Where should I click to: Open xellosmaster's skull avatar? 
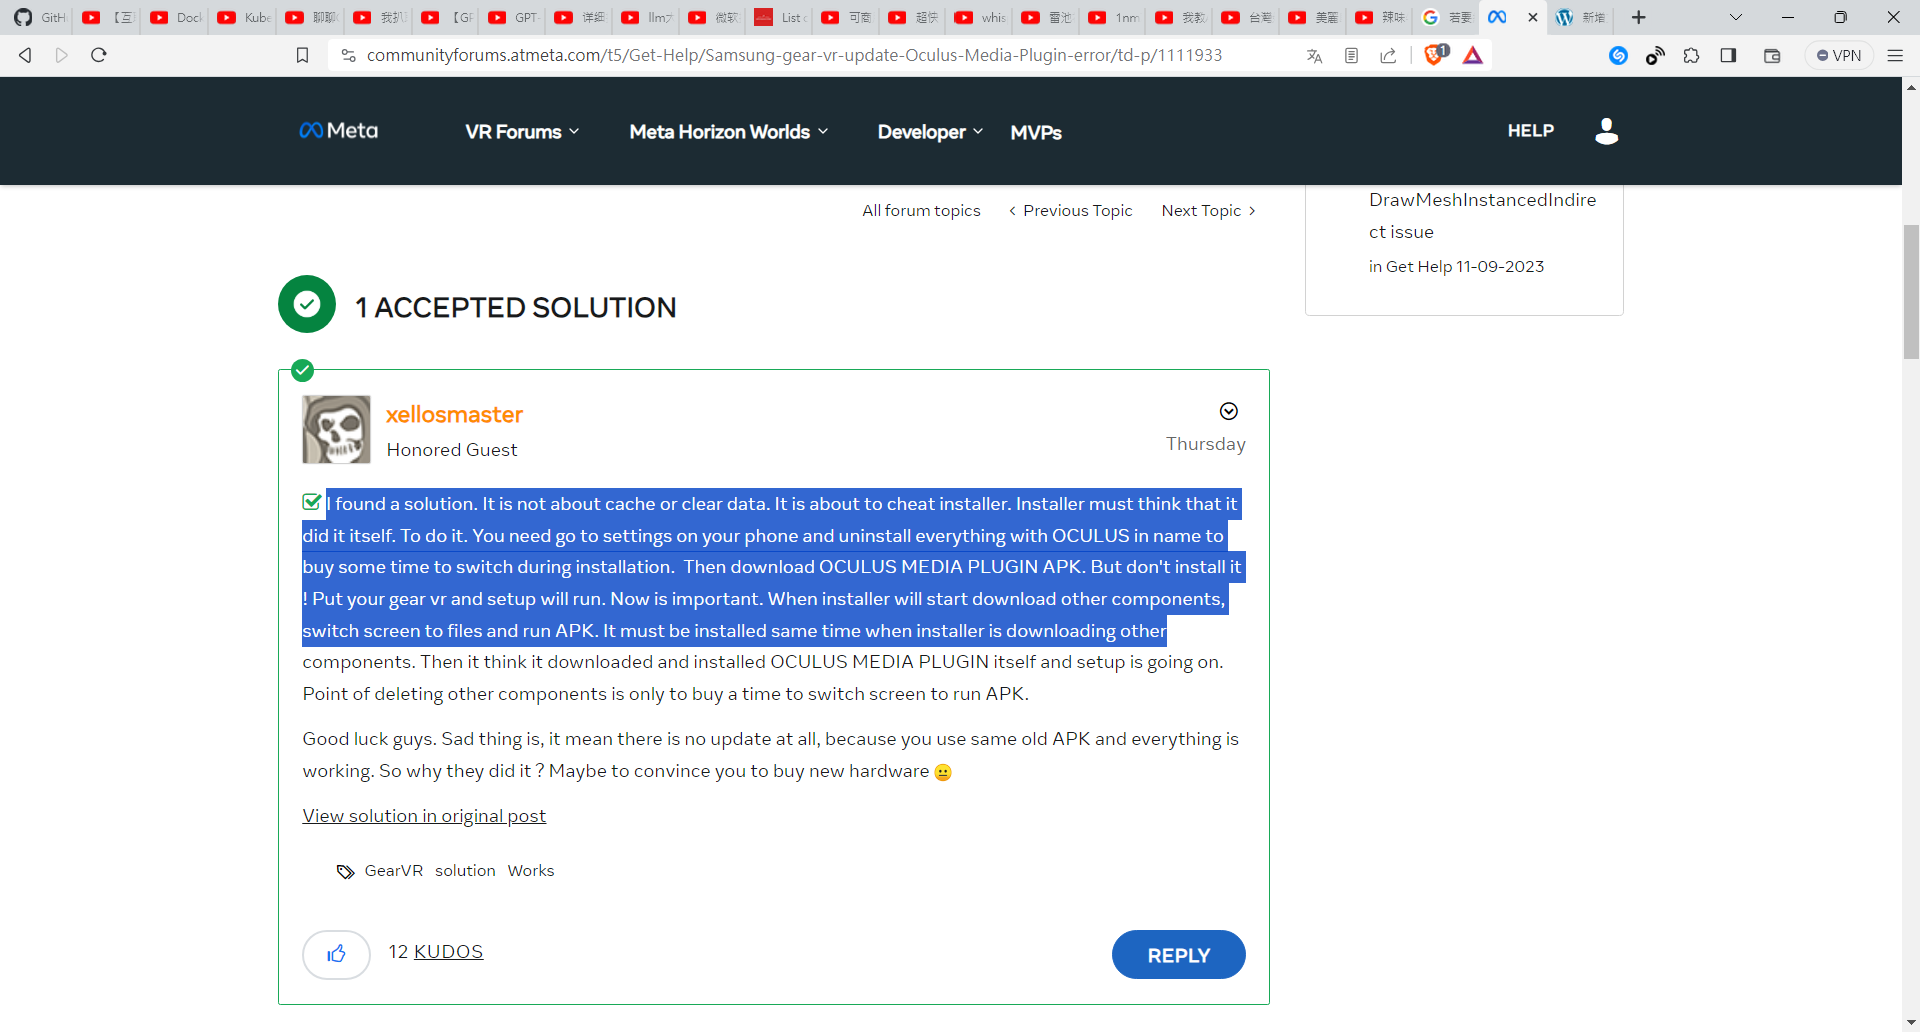pos(336,429)
